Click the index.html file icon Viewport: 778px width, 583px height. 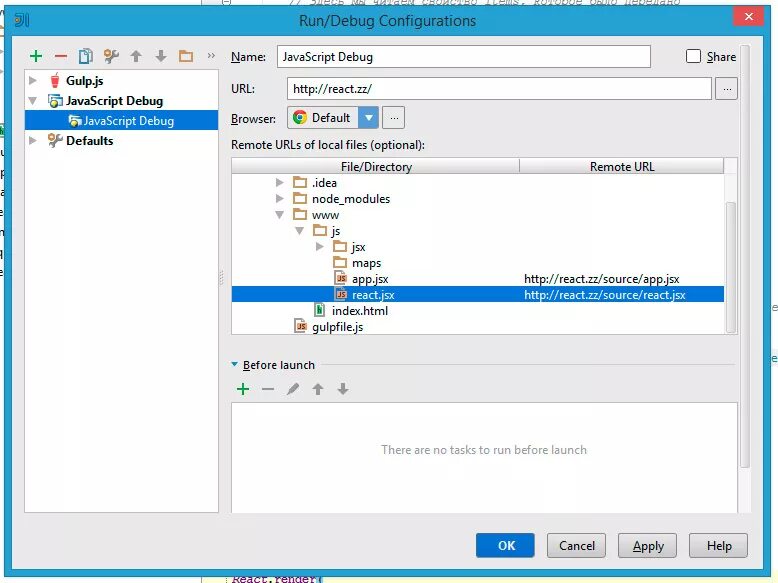coord(320,311)
